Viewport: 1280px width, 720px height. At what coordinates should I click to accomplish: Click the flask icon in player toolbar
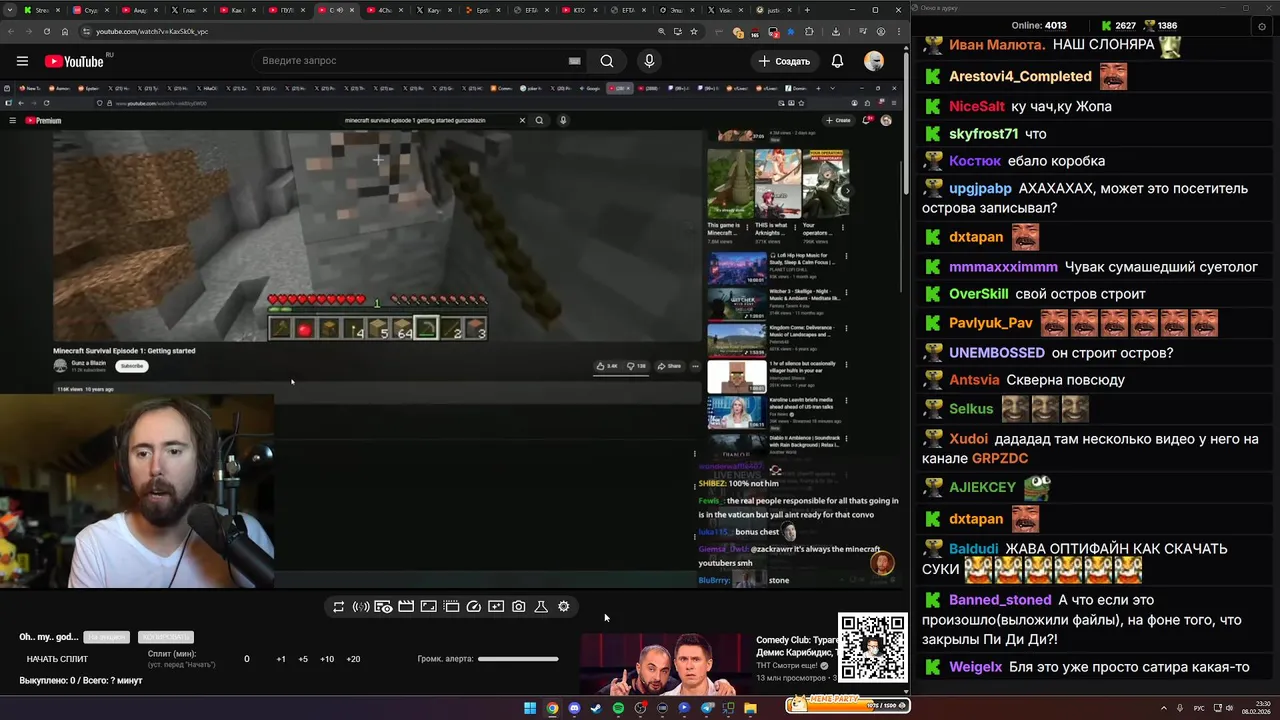541,607
